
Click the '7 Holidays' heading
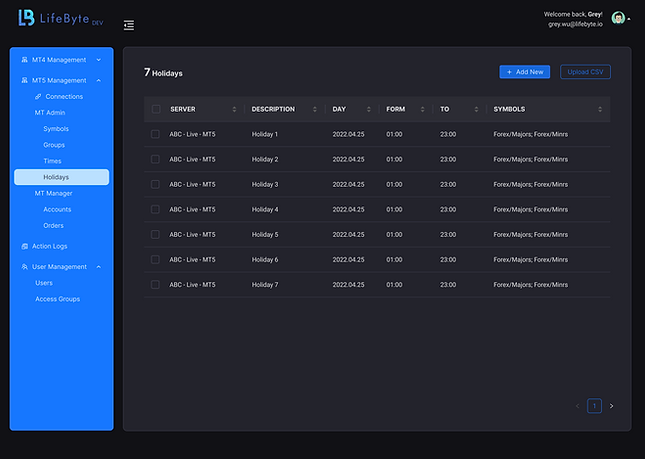point(163,73)
